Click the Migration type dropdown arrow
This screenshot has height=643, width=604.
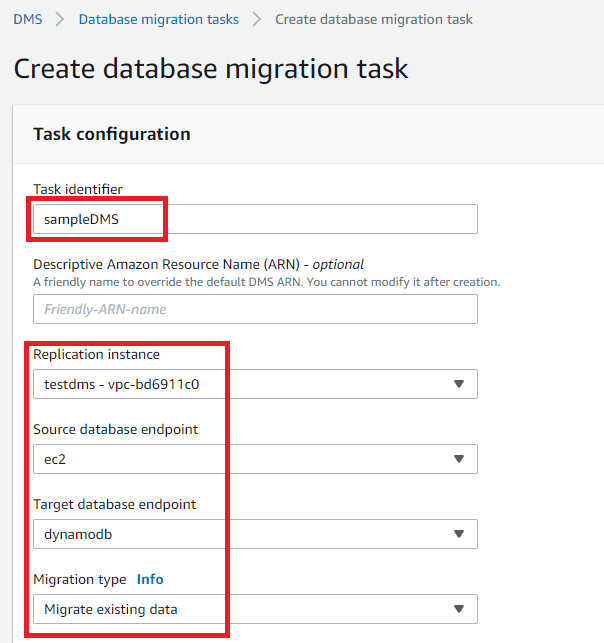pyautogui.click(x=459, y=609)
